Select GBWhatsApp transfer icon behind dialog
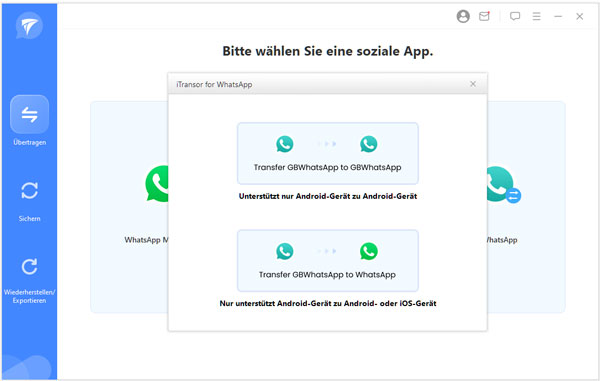Image resolution: width=600 pixels, height=381 pixels. click(x=504, y=185)
